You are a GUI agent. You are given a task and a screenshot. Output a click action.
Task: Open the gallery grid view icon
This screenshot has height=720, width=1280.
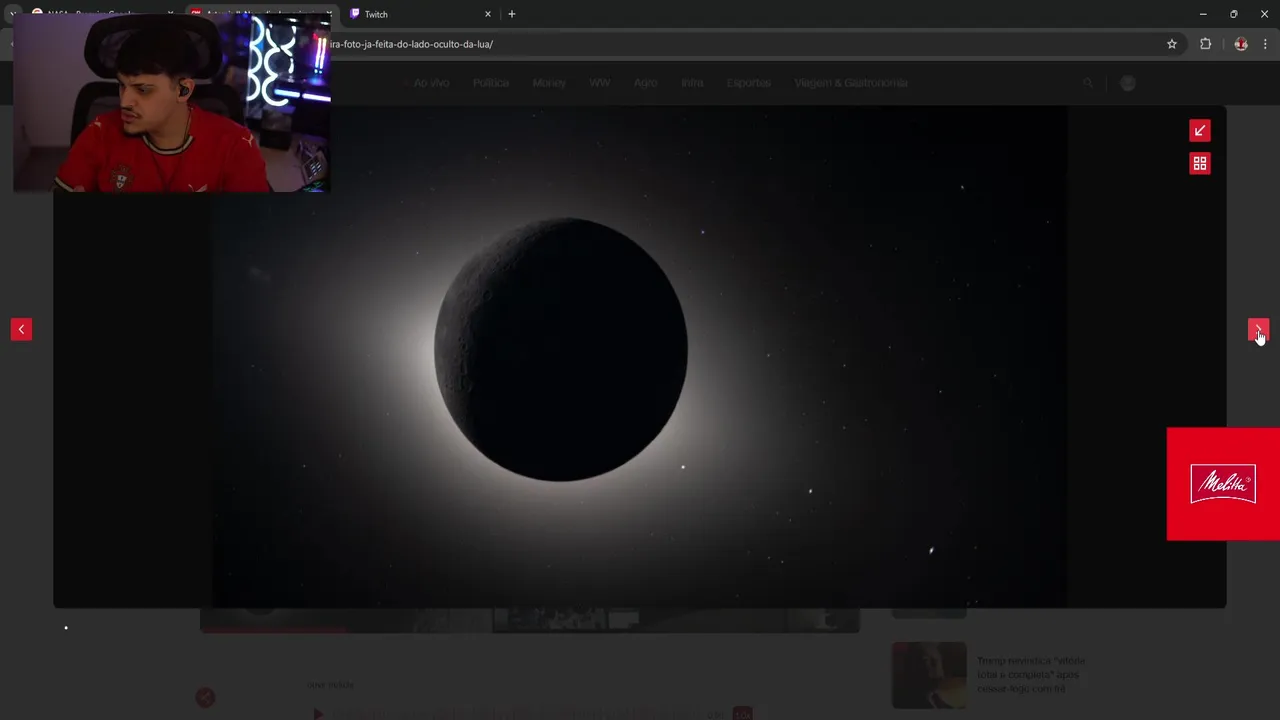point(1200,163)
